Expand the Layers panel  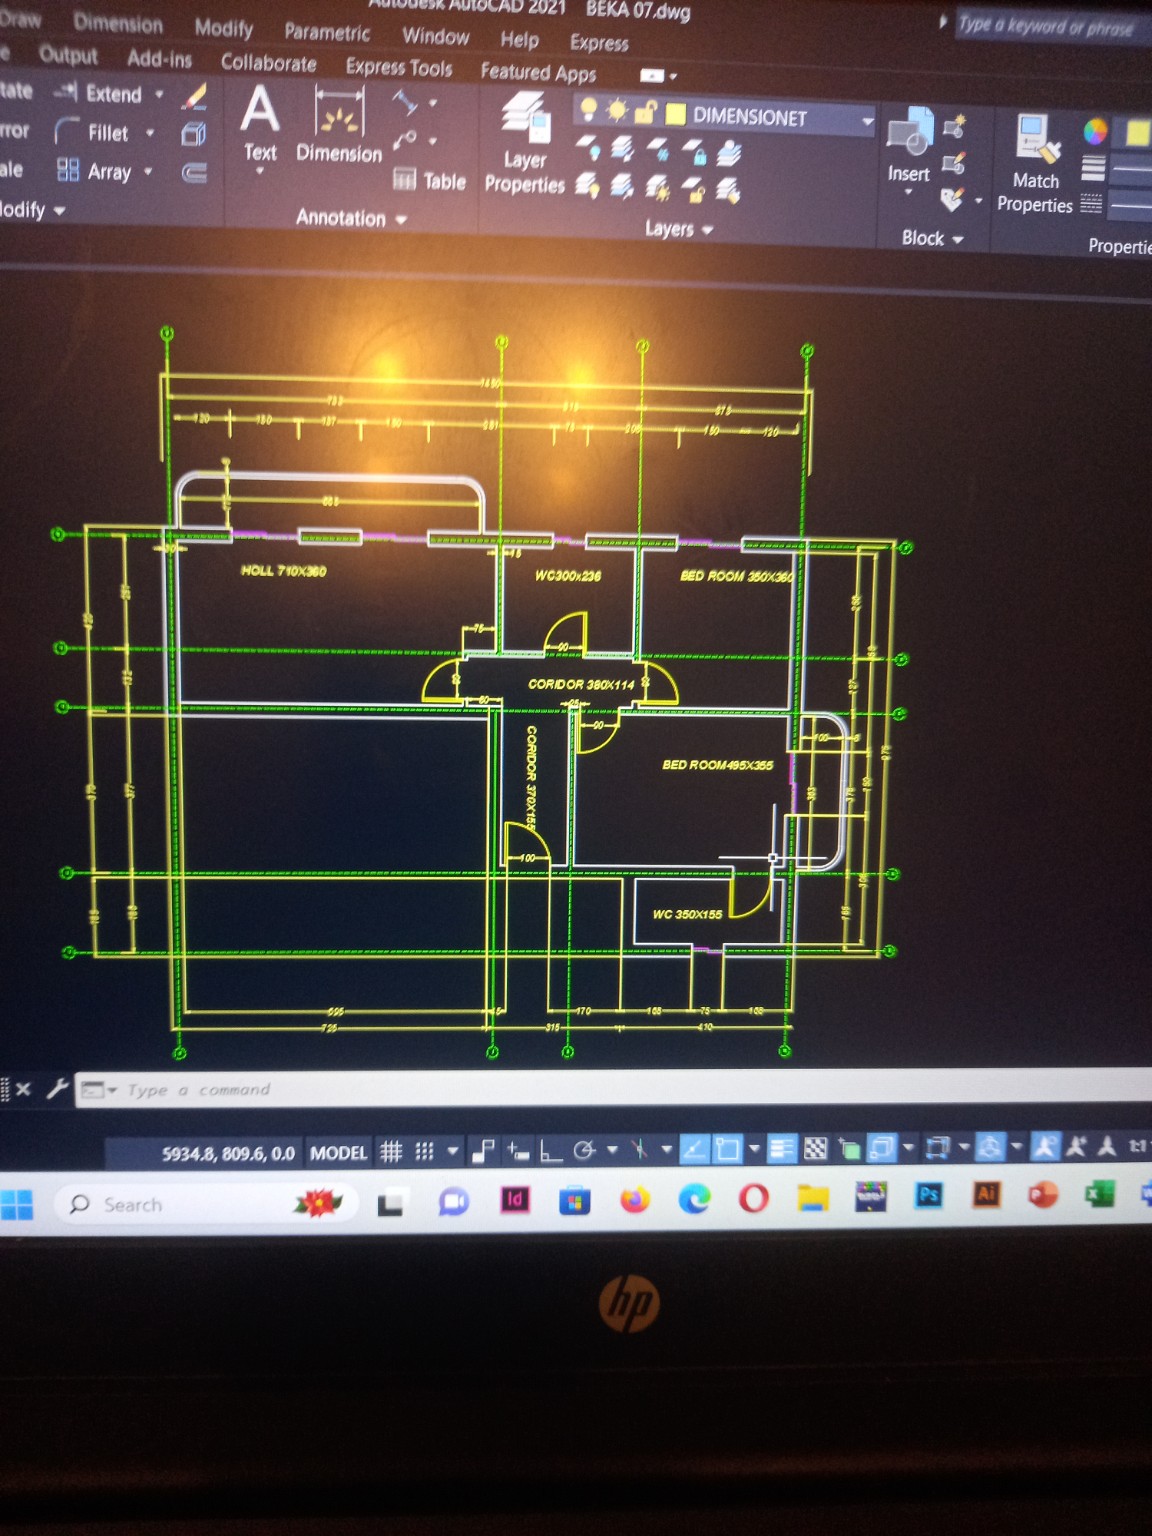pos(678,229)
